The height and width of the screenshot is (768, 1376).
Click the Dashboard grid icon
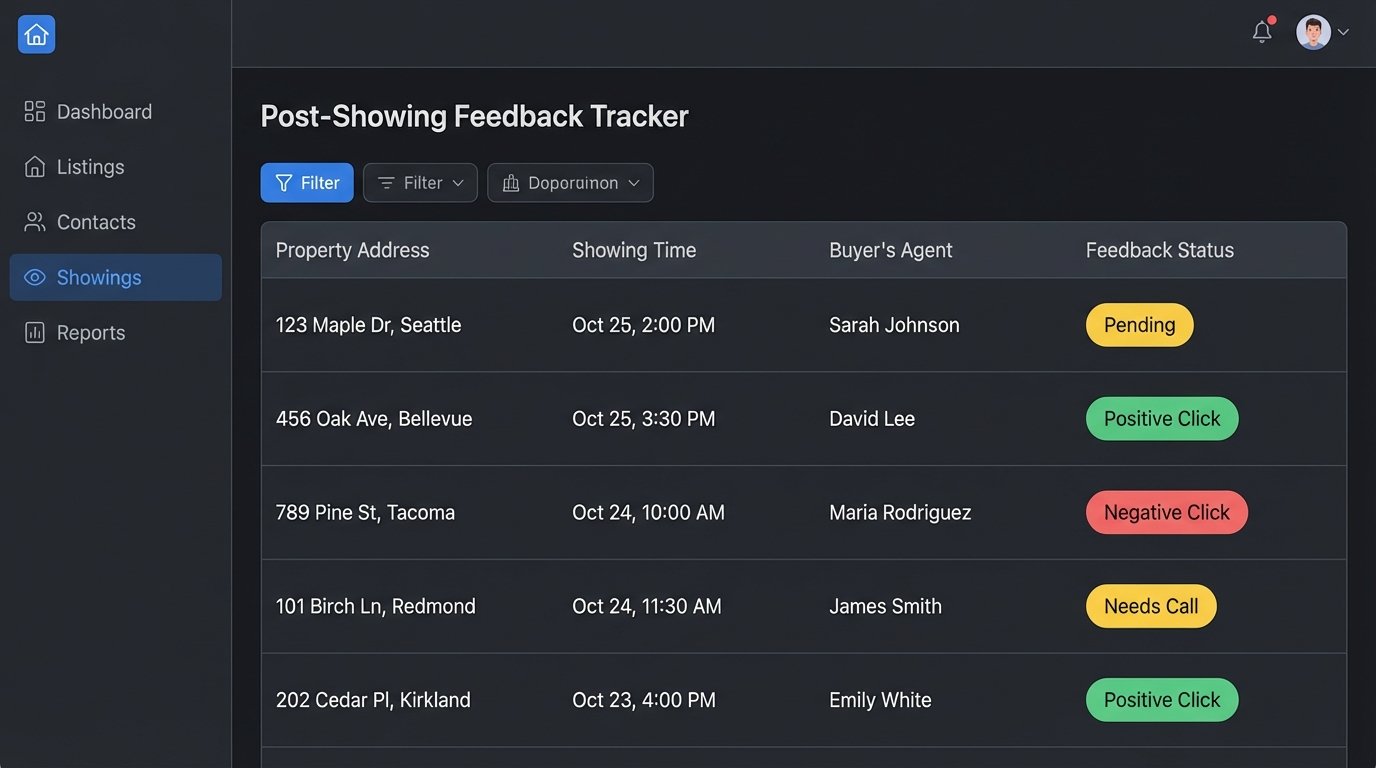click(35, 111)
